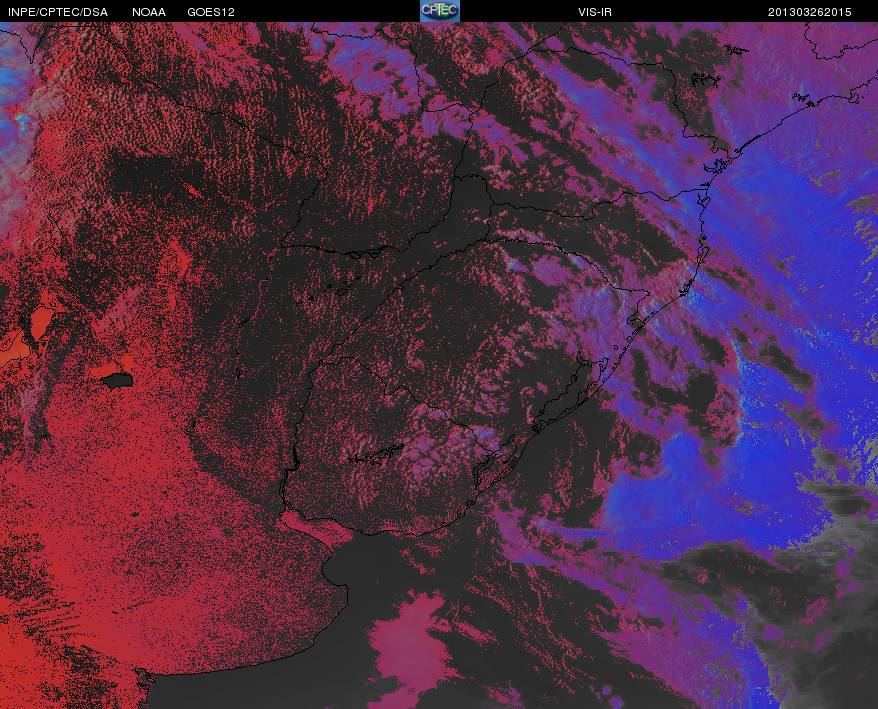This screenshot has height=709, width=878.
Task: Click the small dark reservoir inside Uruguay
Action: 376,454
